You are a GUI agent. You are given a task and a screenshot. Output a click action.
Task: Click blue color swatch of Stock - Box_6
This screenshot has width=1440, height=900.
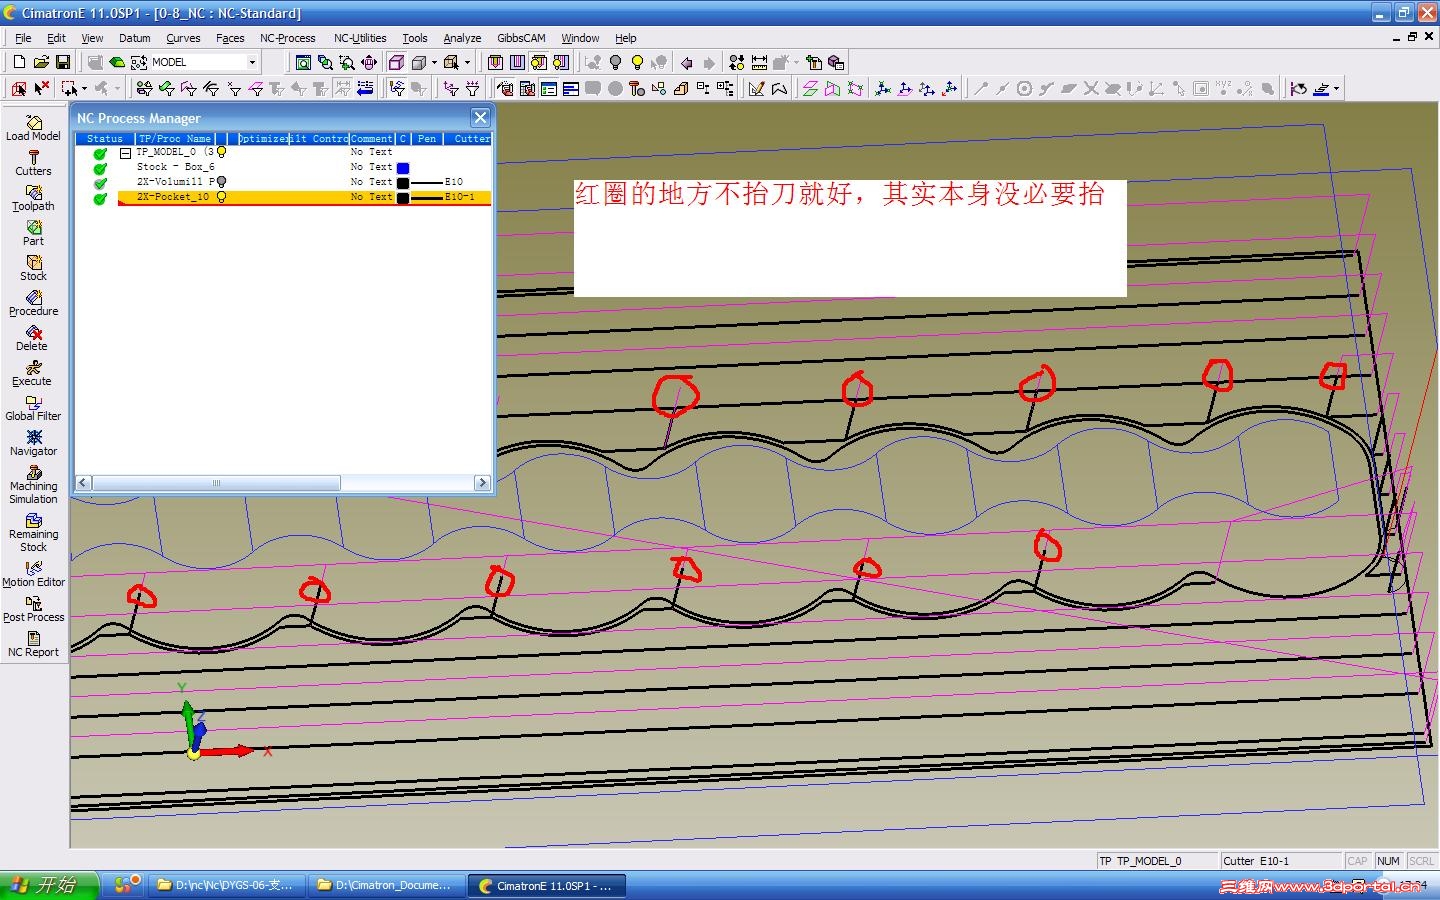(x=403, y=168)
